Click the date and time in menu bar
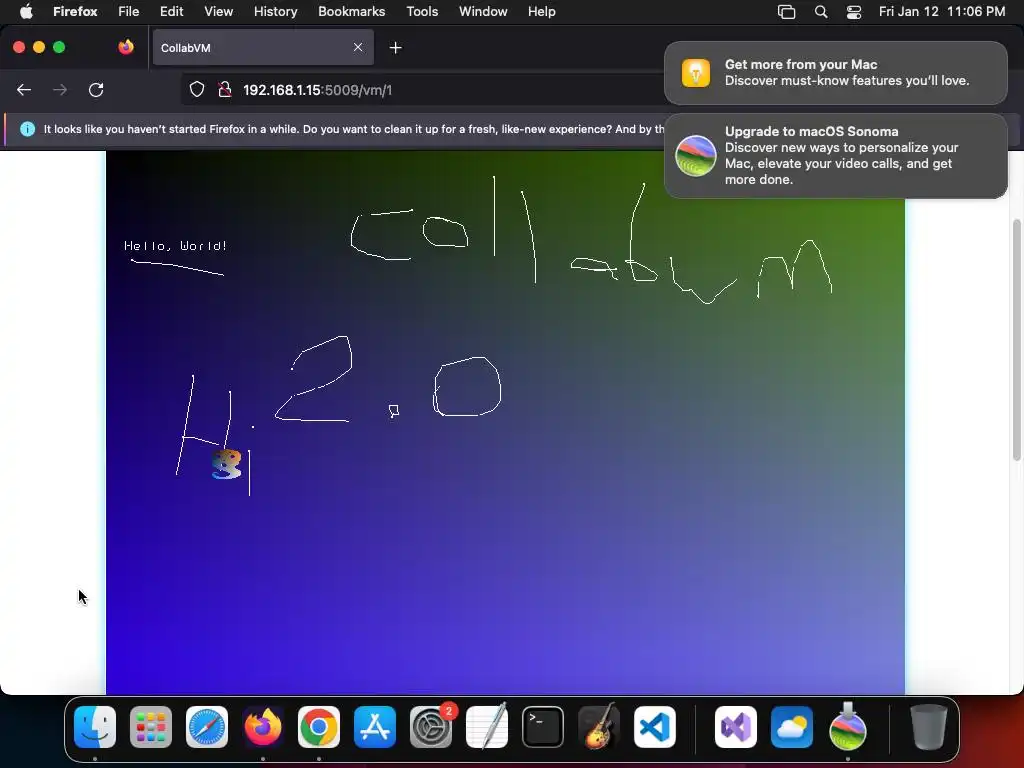This screenshot has height=768, width=1024. tap(942, 12)
